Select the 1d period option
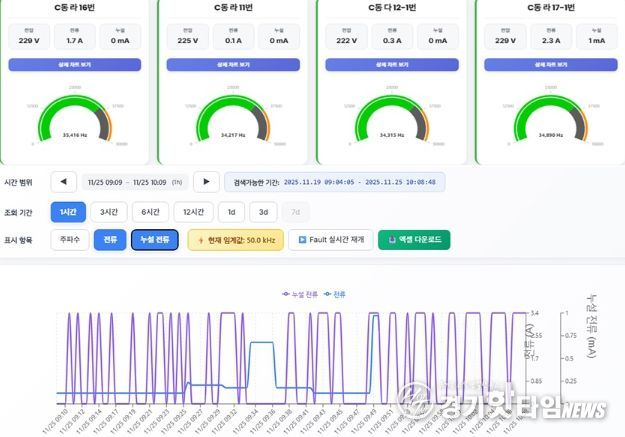 230,211
